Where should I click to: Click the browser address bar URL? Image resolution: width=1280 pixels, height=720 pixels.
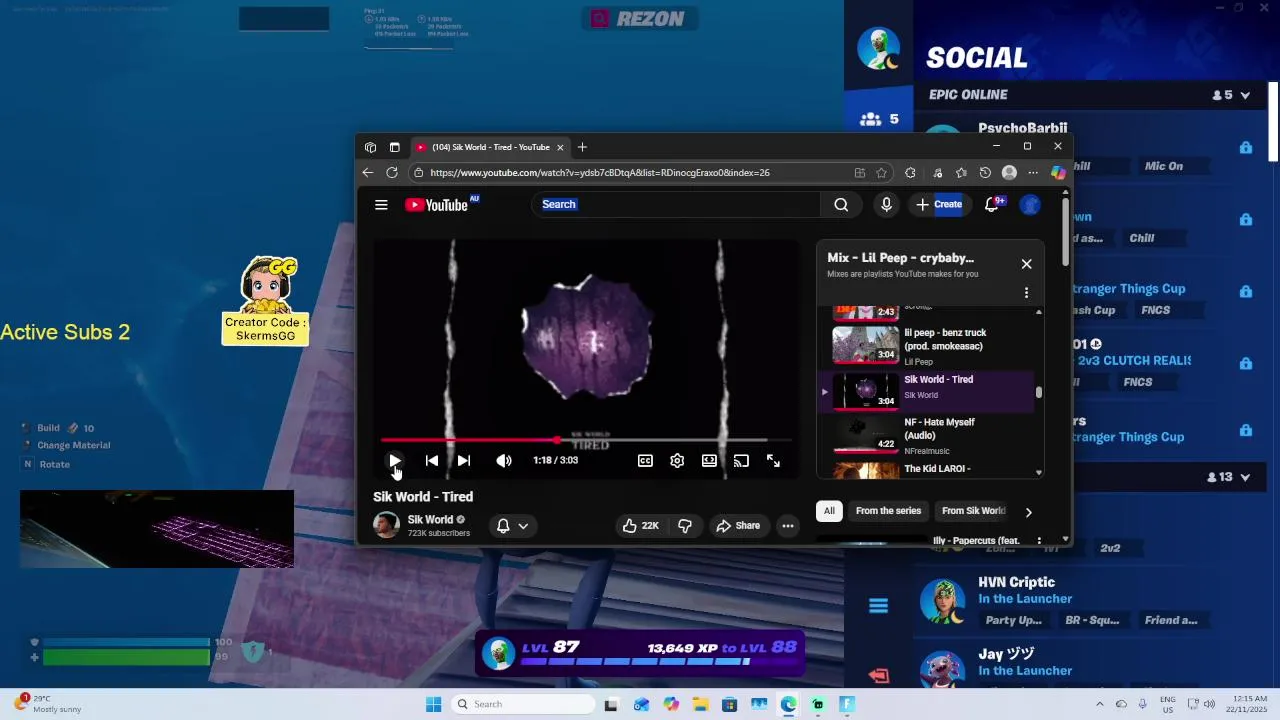point(600,172)
